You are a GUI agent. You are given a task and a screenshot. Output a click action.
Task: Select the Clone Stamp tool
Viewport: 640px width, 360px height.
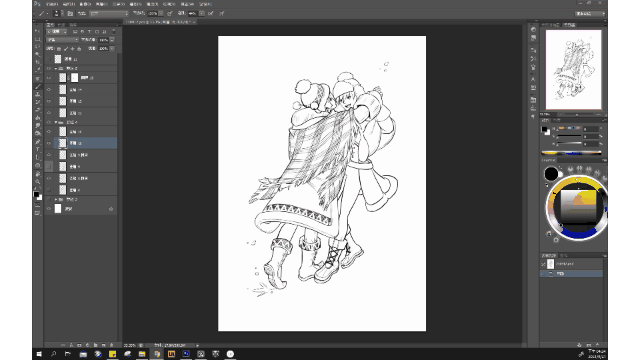(x=38, y=94)
